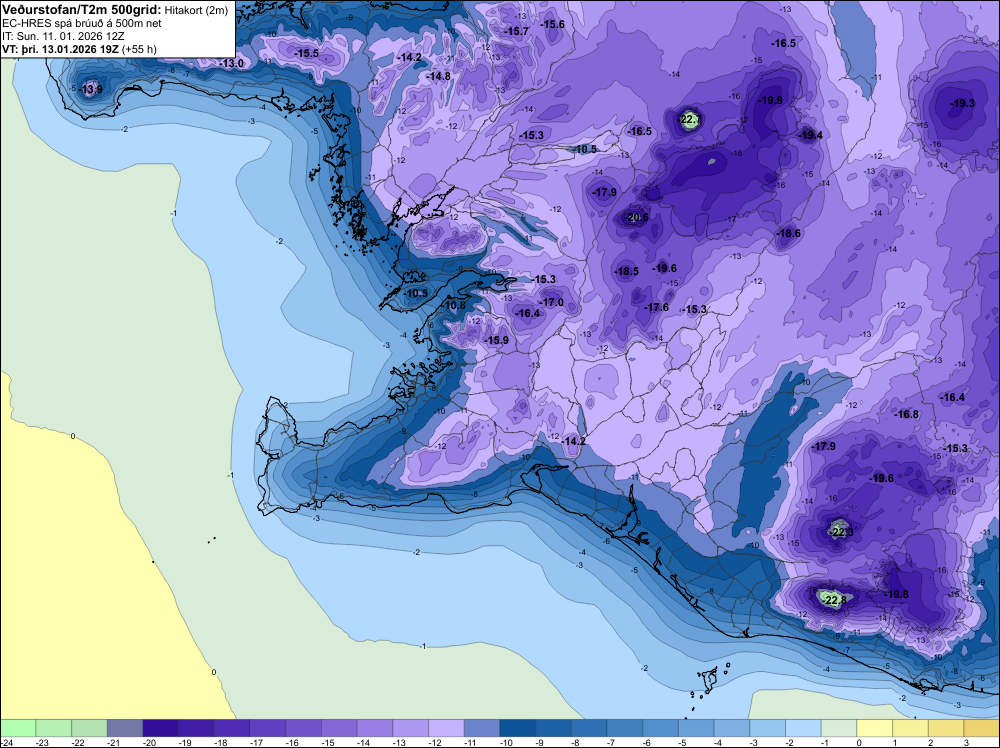Click the -15.7 temperature label

coord(517,31)
